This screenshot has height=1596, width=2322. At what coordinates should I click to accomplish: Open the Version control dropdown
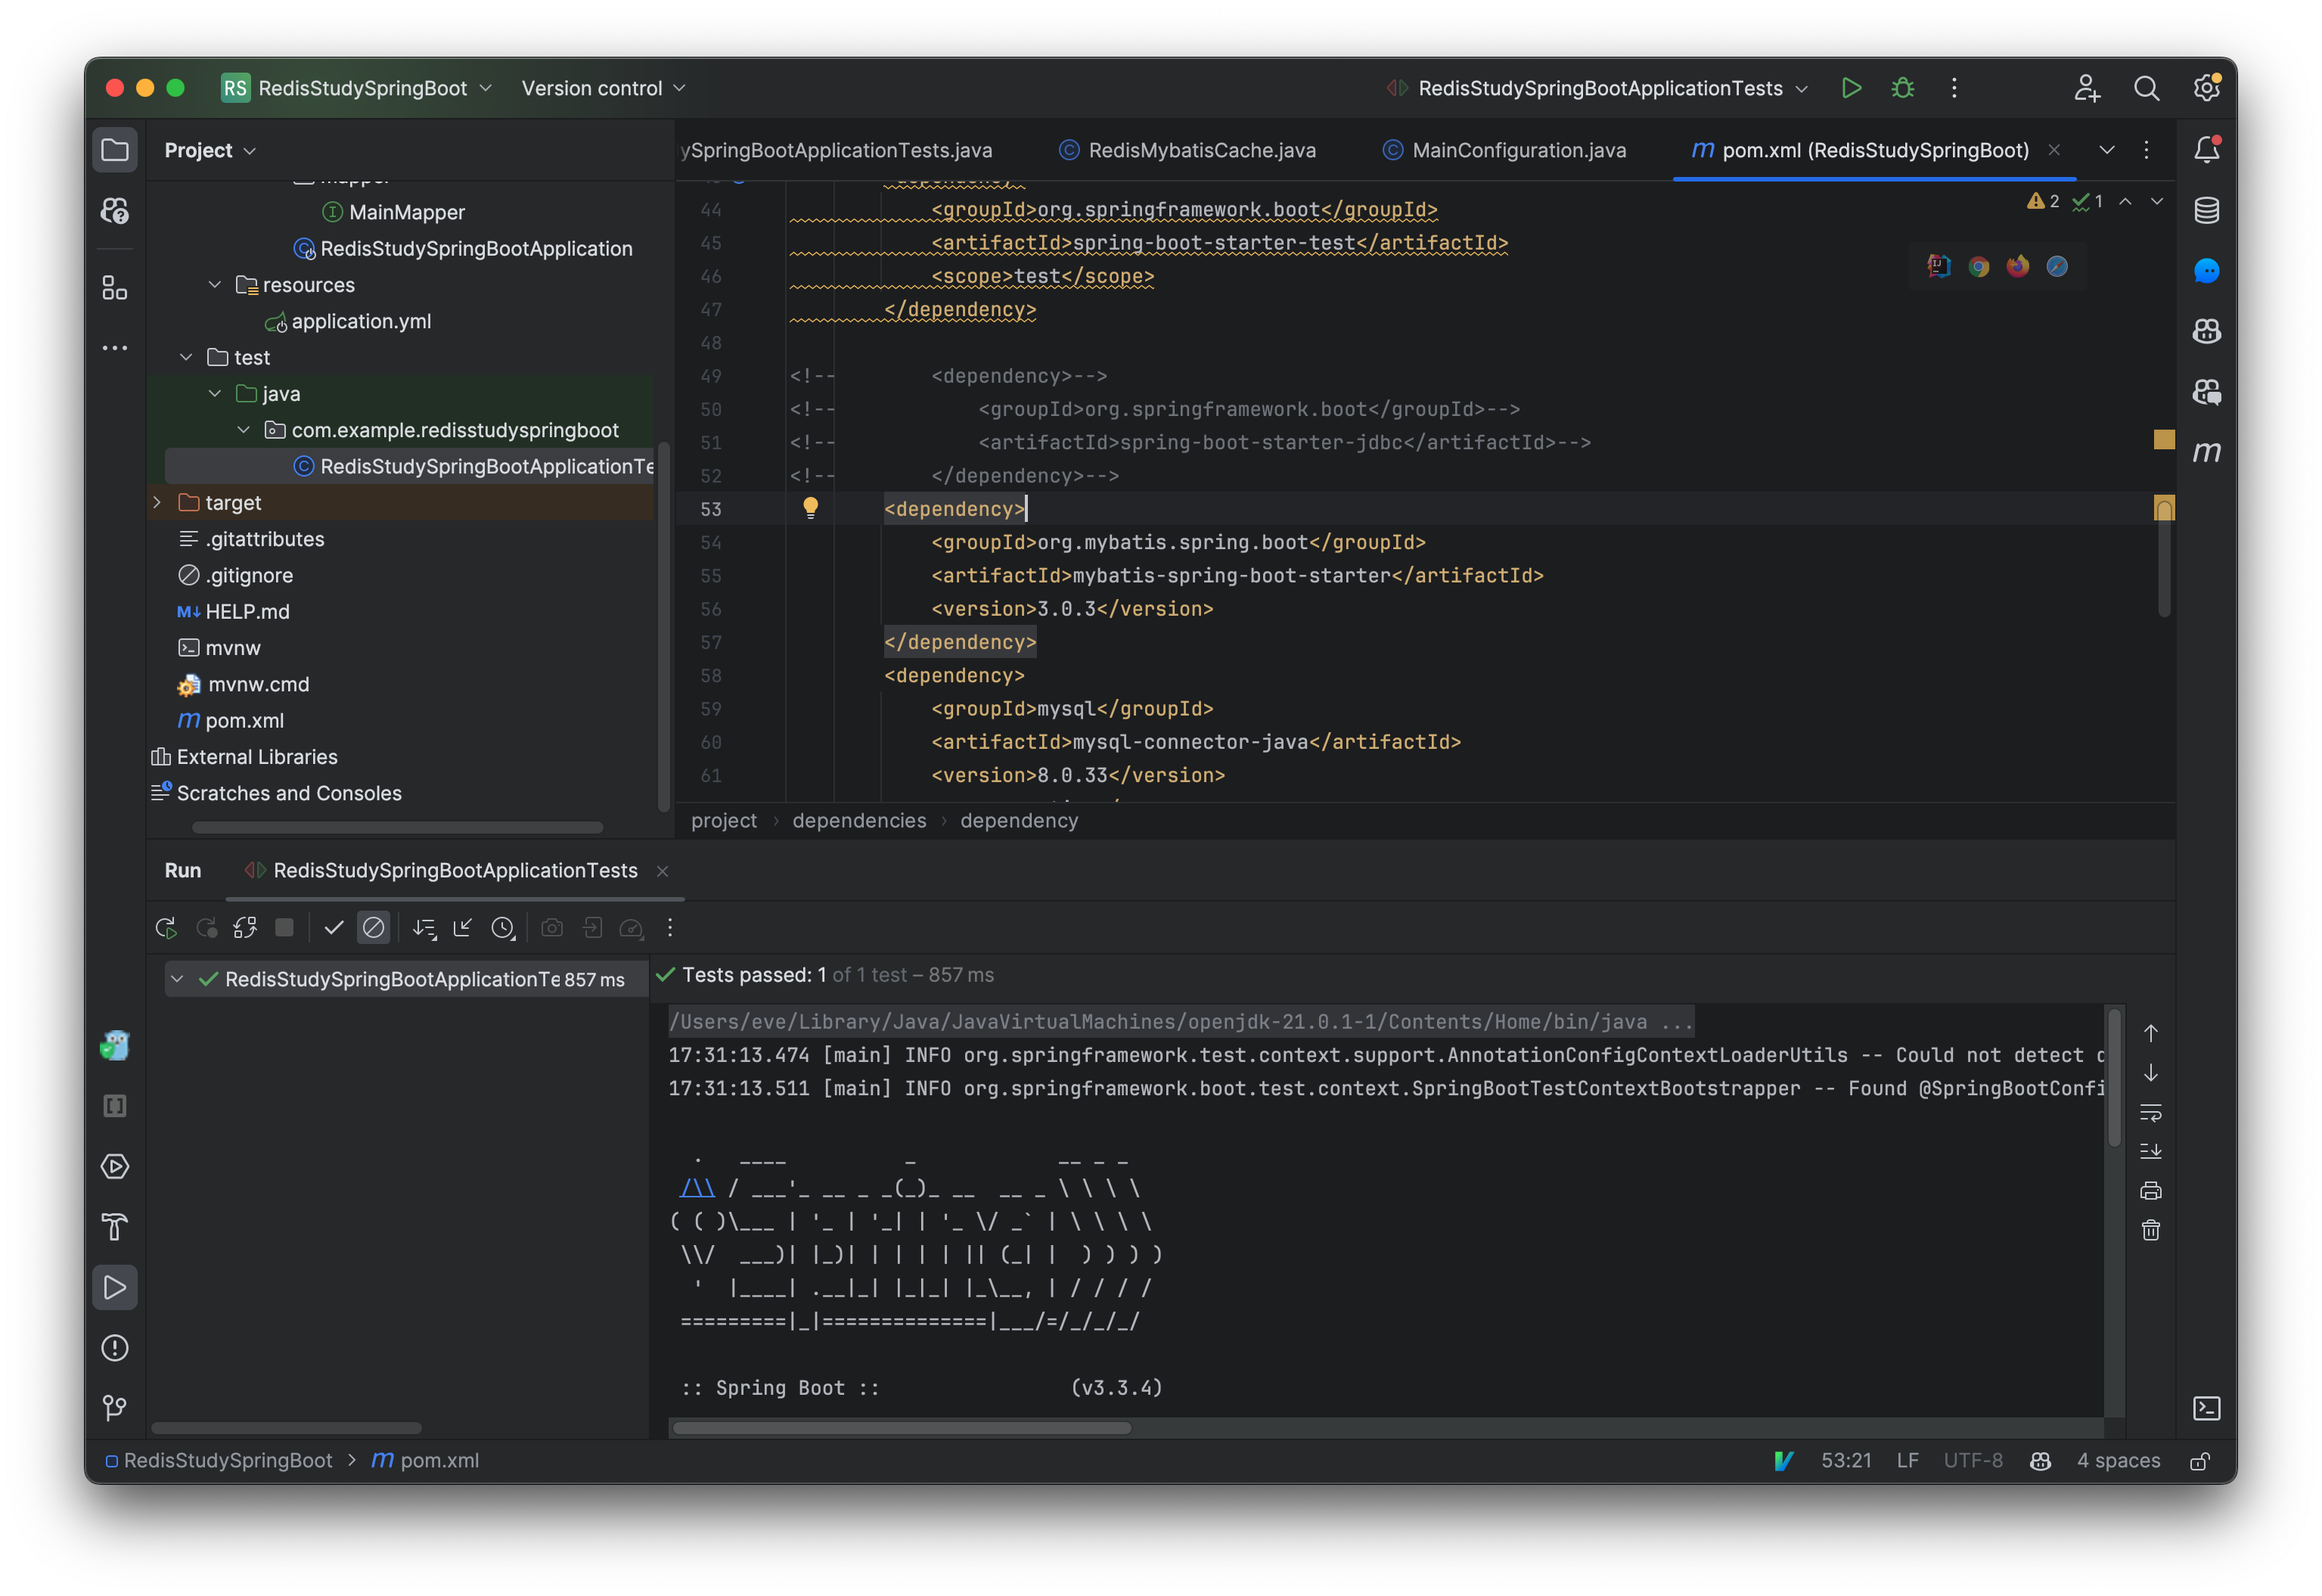pyautogui.click(x=604, y=88)
